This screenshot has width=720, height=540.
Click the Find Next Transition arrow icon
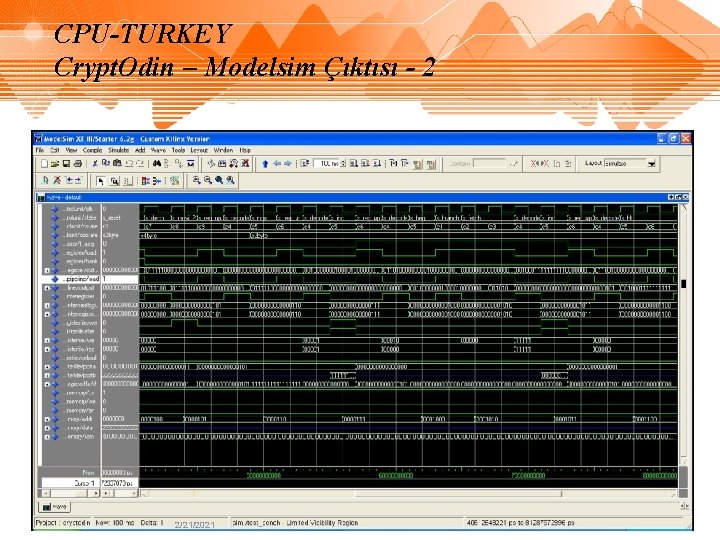pyautogui.click(x=78, y=180)
